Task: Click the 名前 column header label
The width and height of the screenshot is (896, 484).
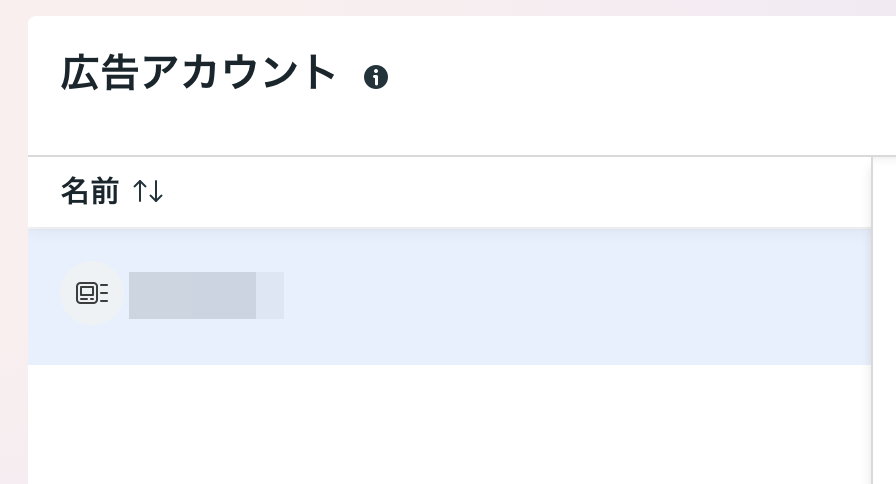Action: [x=90, y=191]
